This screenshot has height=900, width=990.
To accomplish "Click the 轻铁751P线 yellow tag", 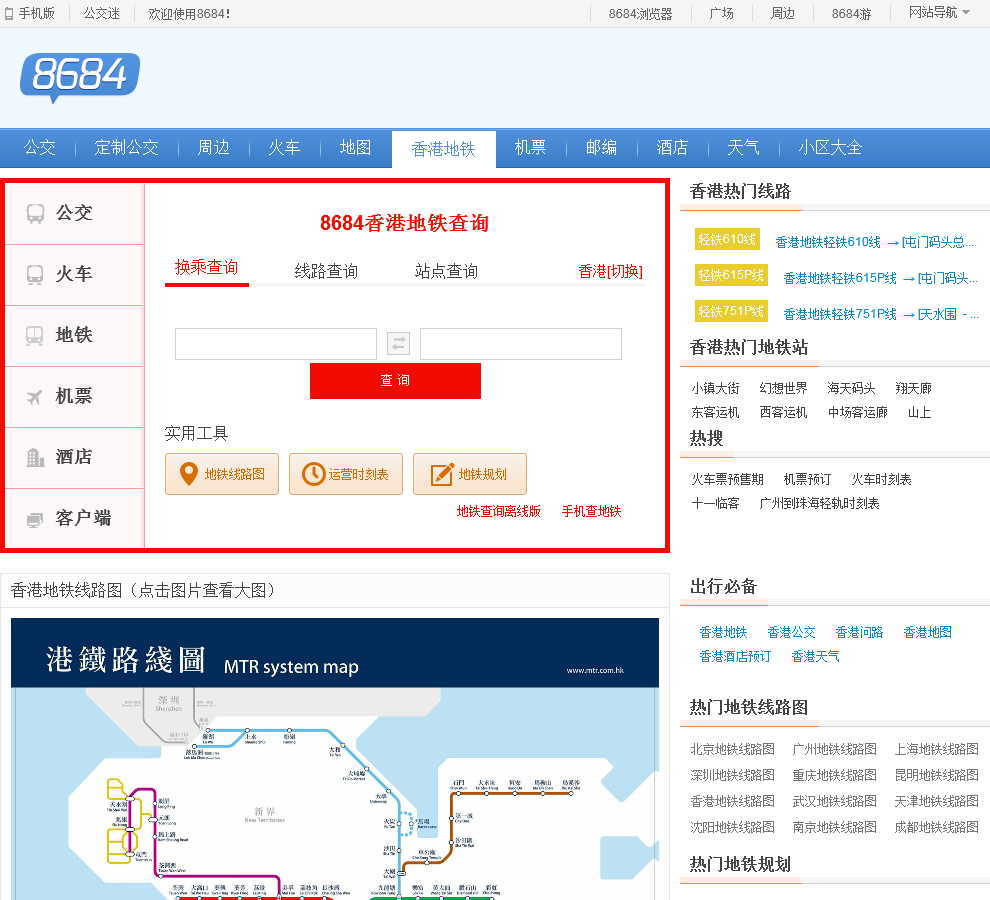I will 731,311.
